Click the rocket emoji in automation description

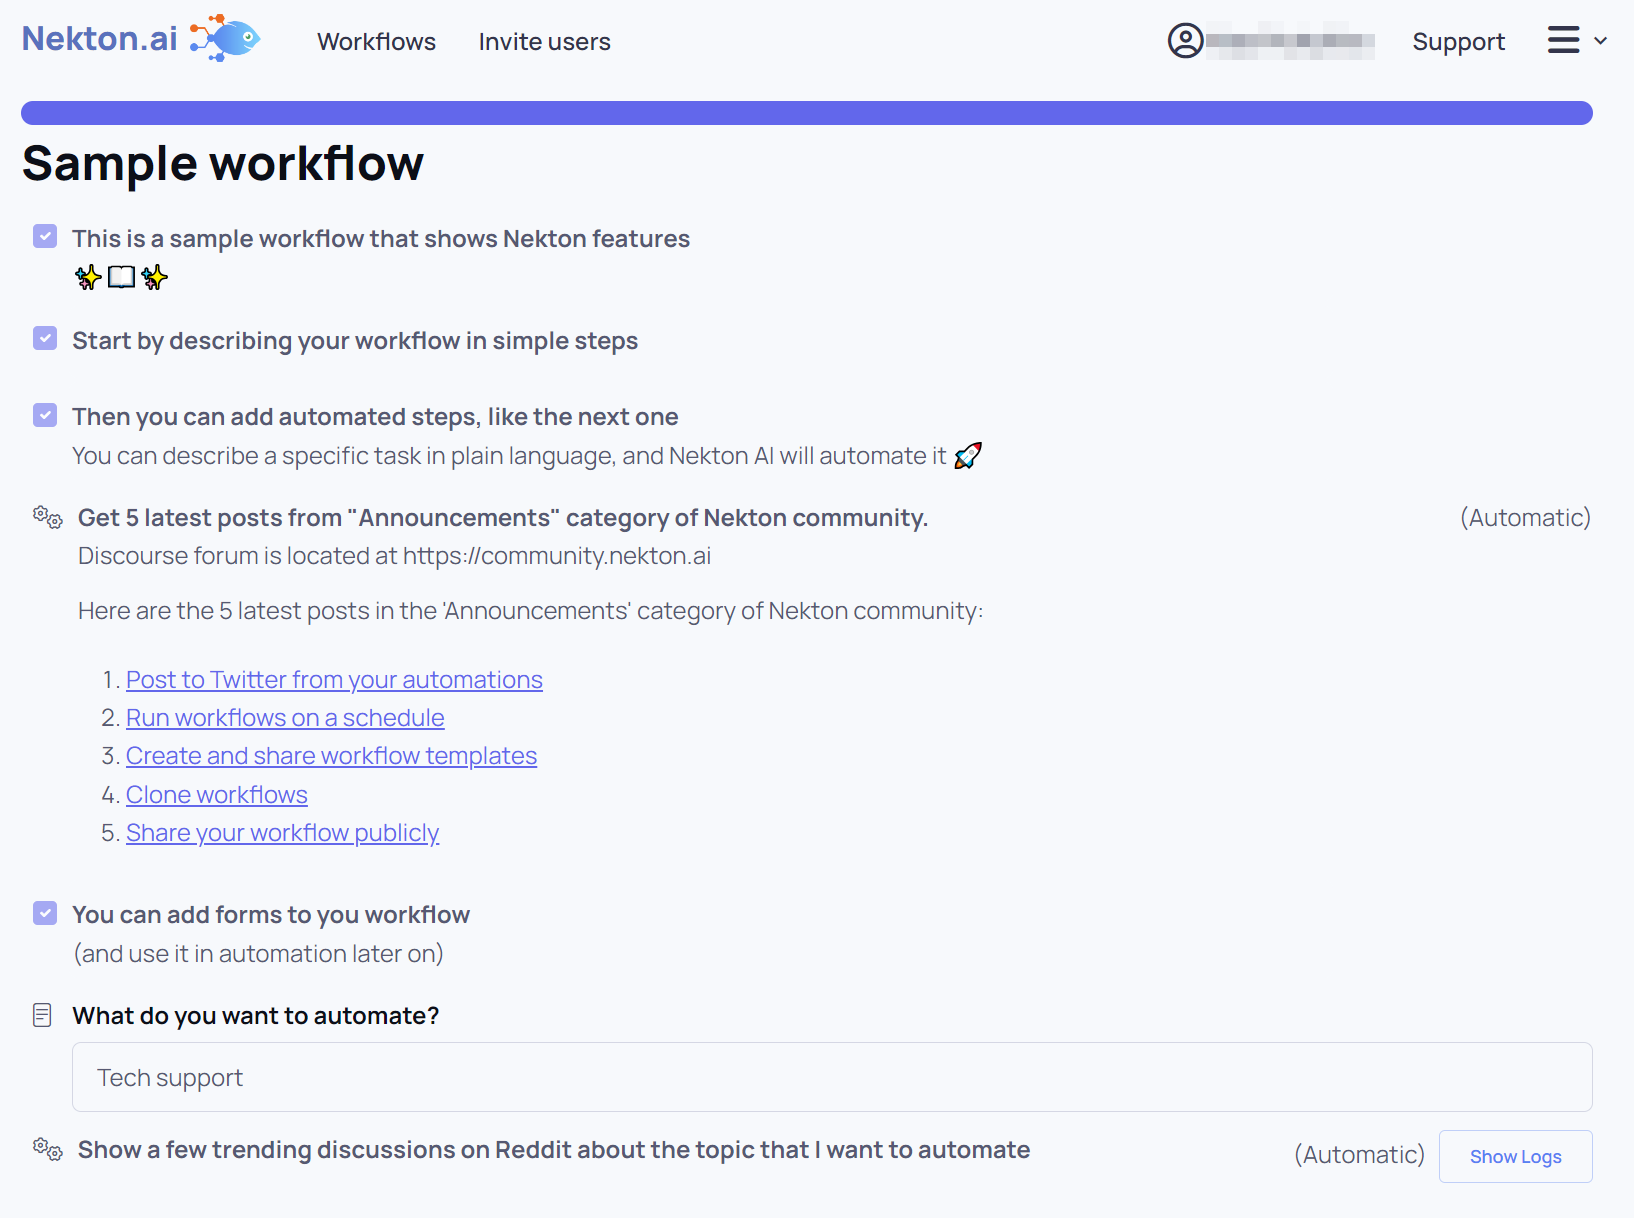(967, 456)
